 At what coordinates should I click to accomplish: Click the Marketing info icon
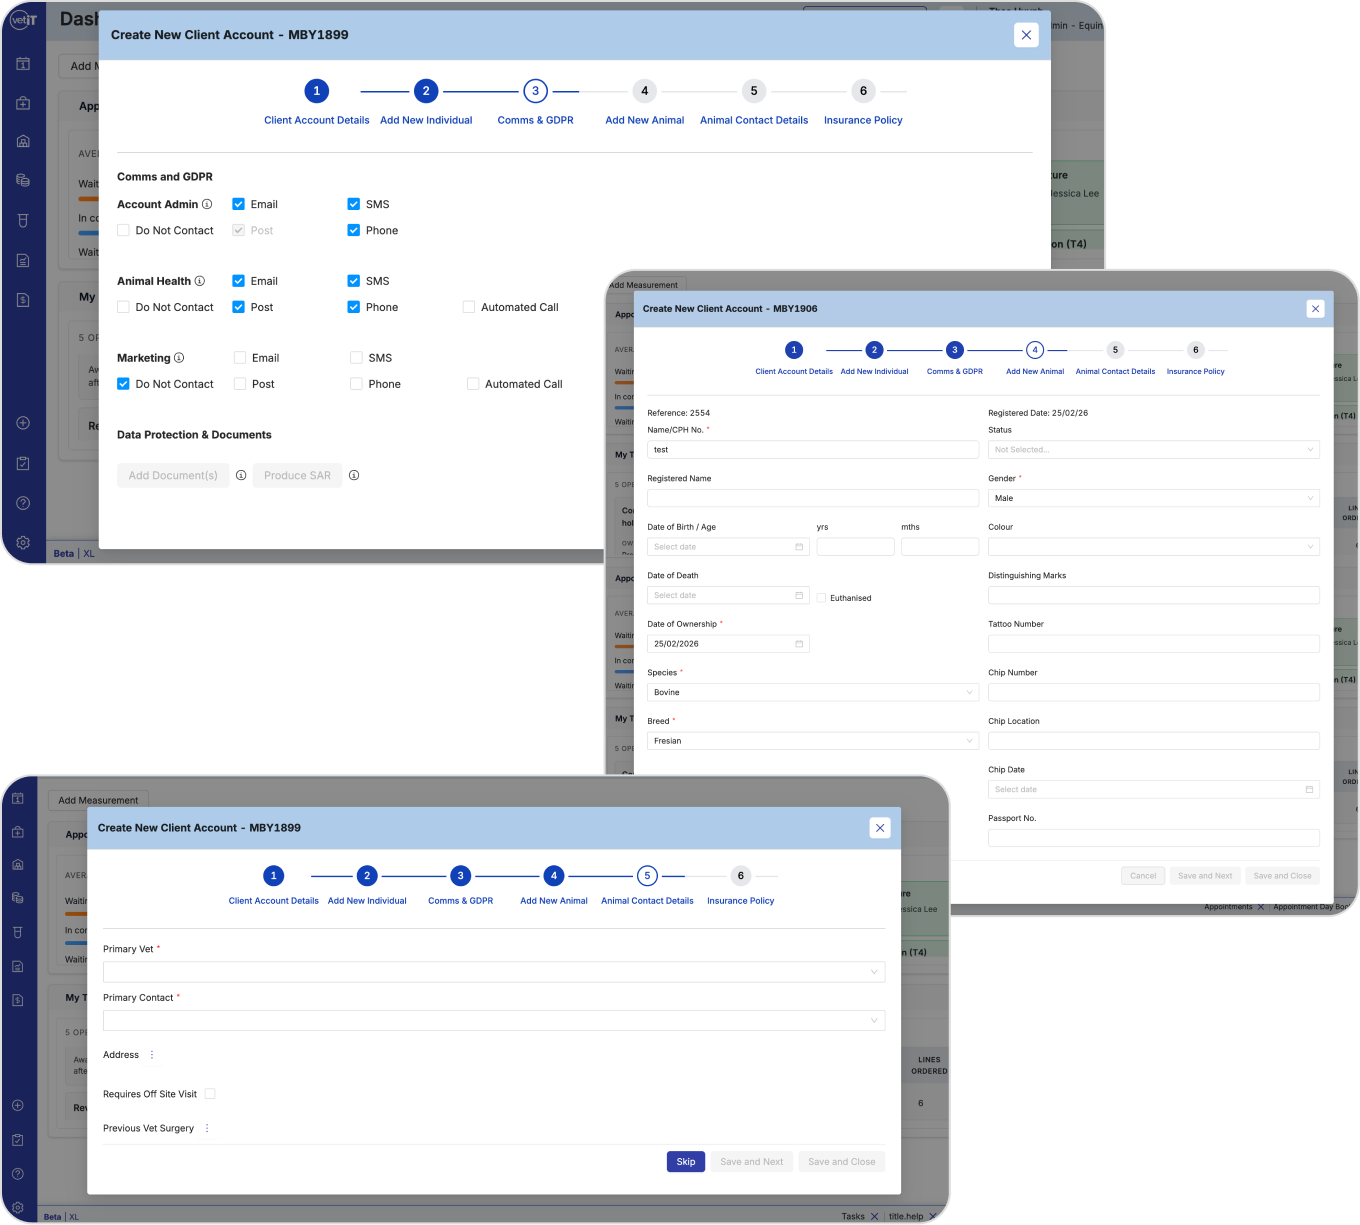click(179, 358)
